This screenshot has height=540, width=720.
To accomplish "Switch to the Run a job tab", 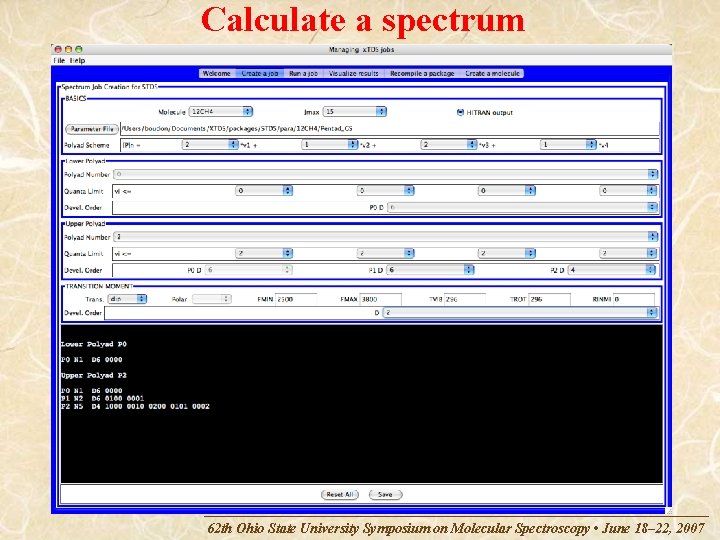I will click(304, 73).
